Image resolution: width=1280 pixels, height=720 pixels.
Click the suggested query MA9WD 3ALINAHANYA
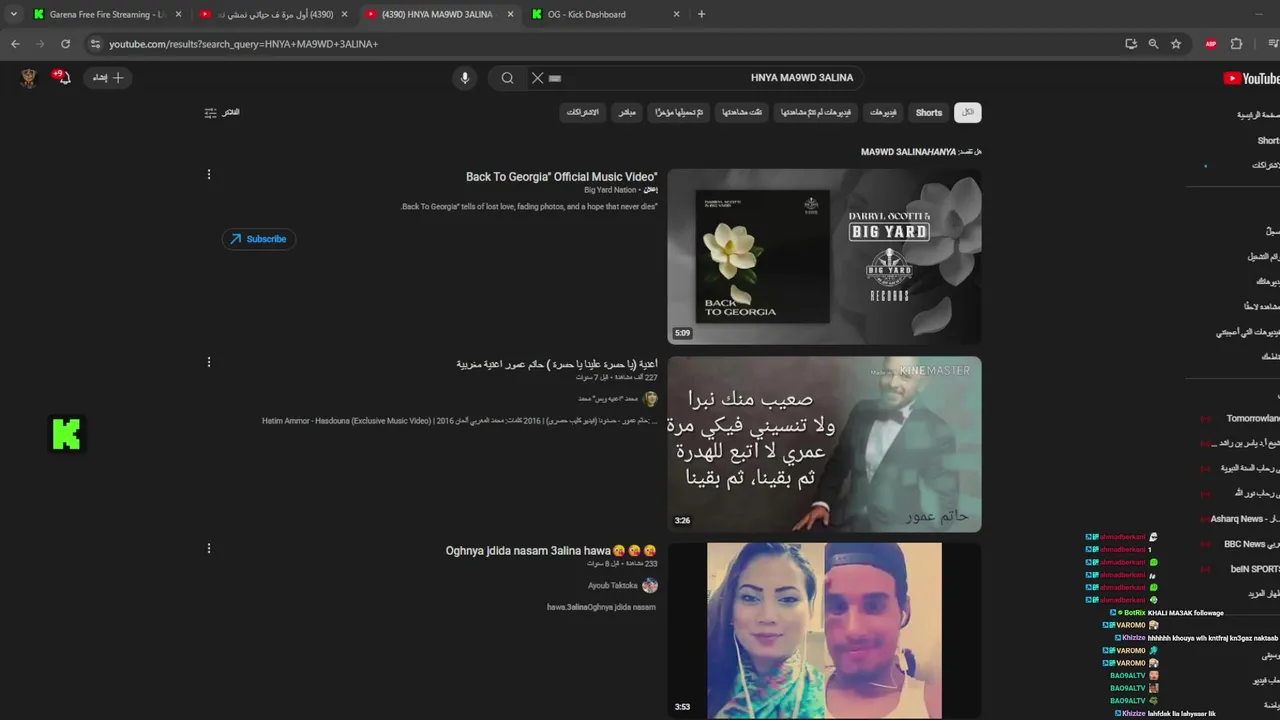(908, 152)
